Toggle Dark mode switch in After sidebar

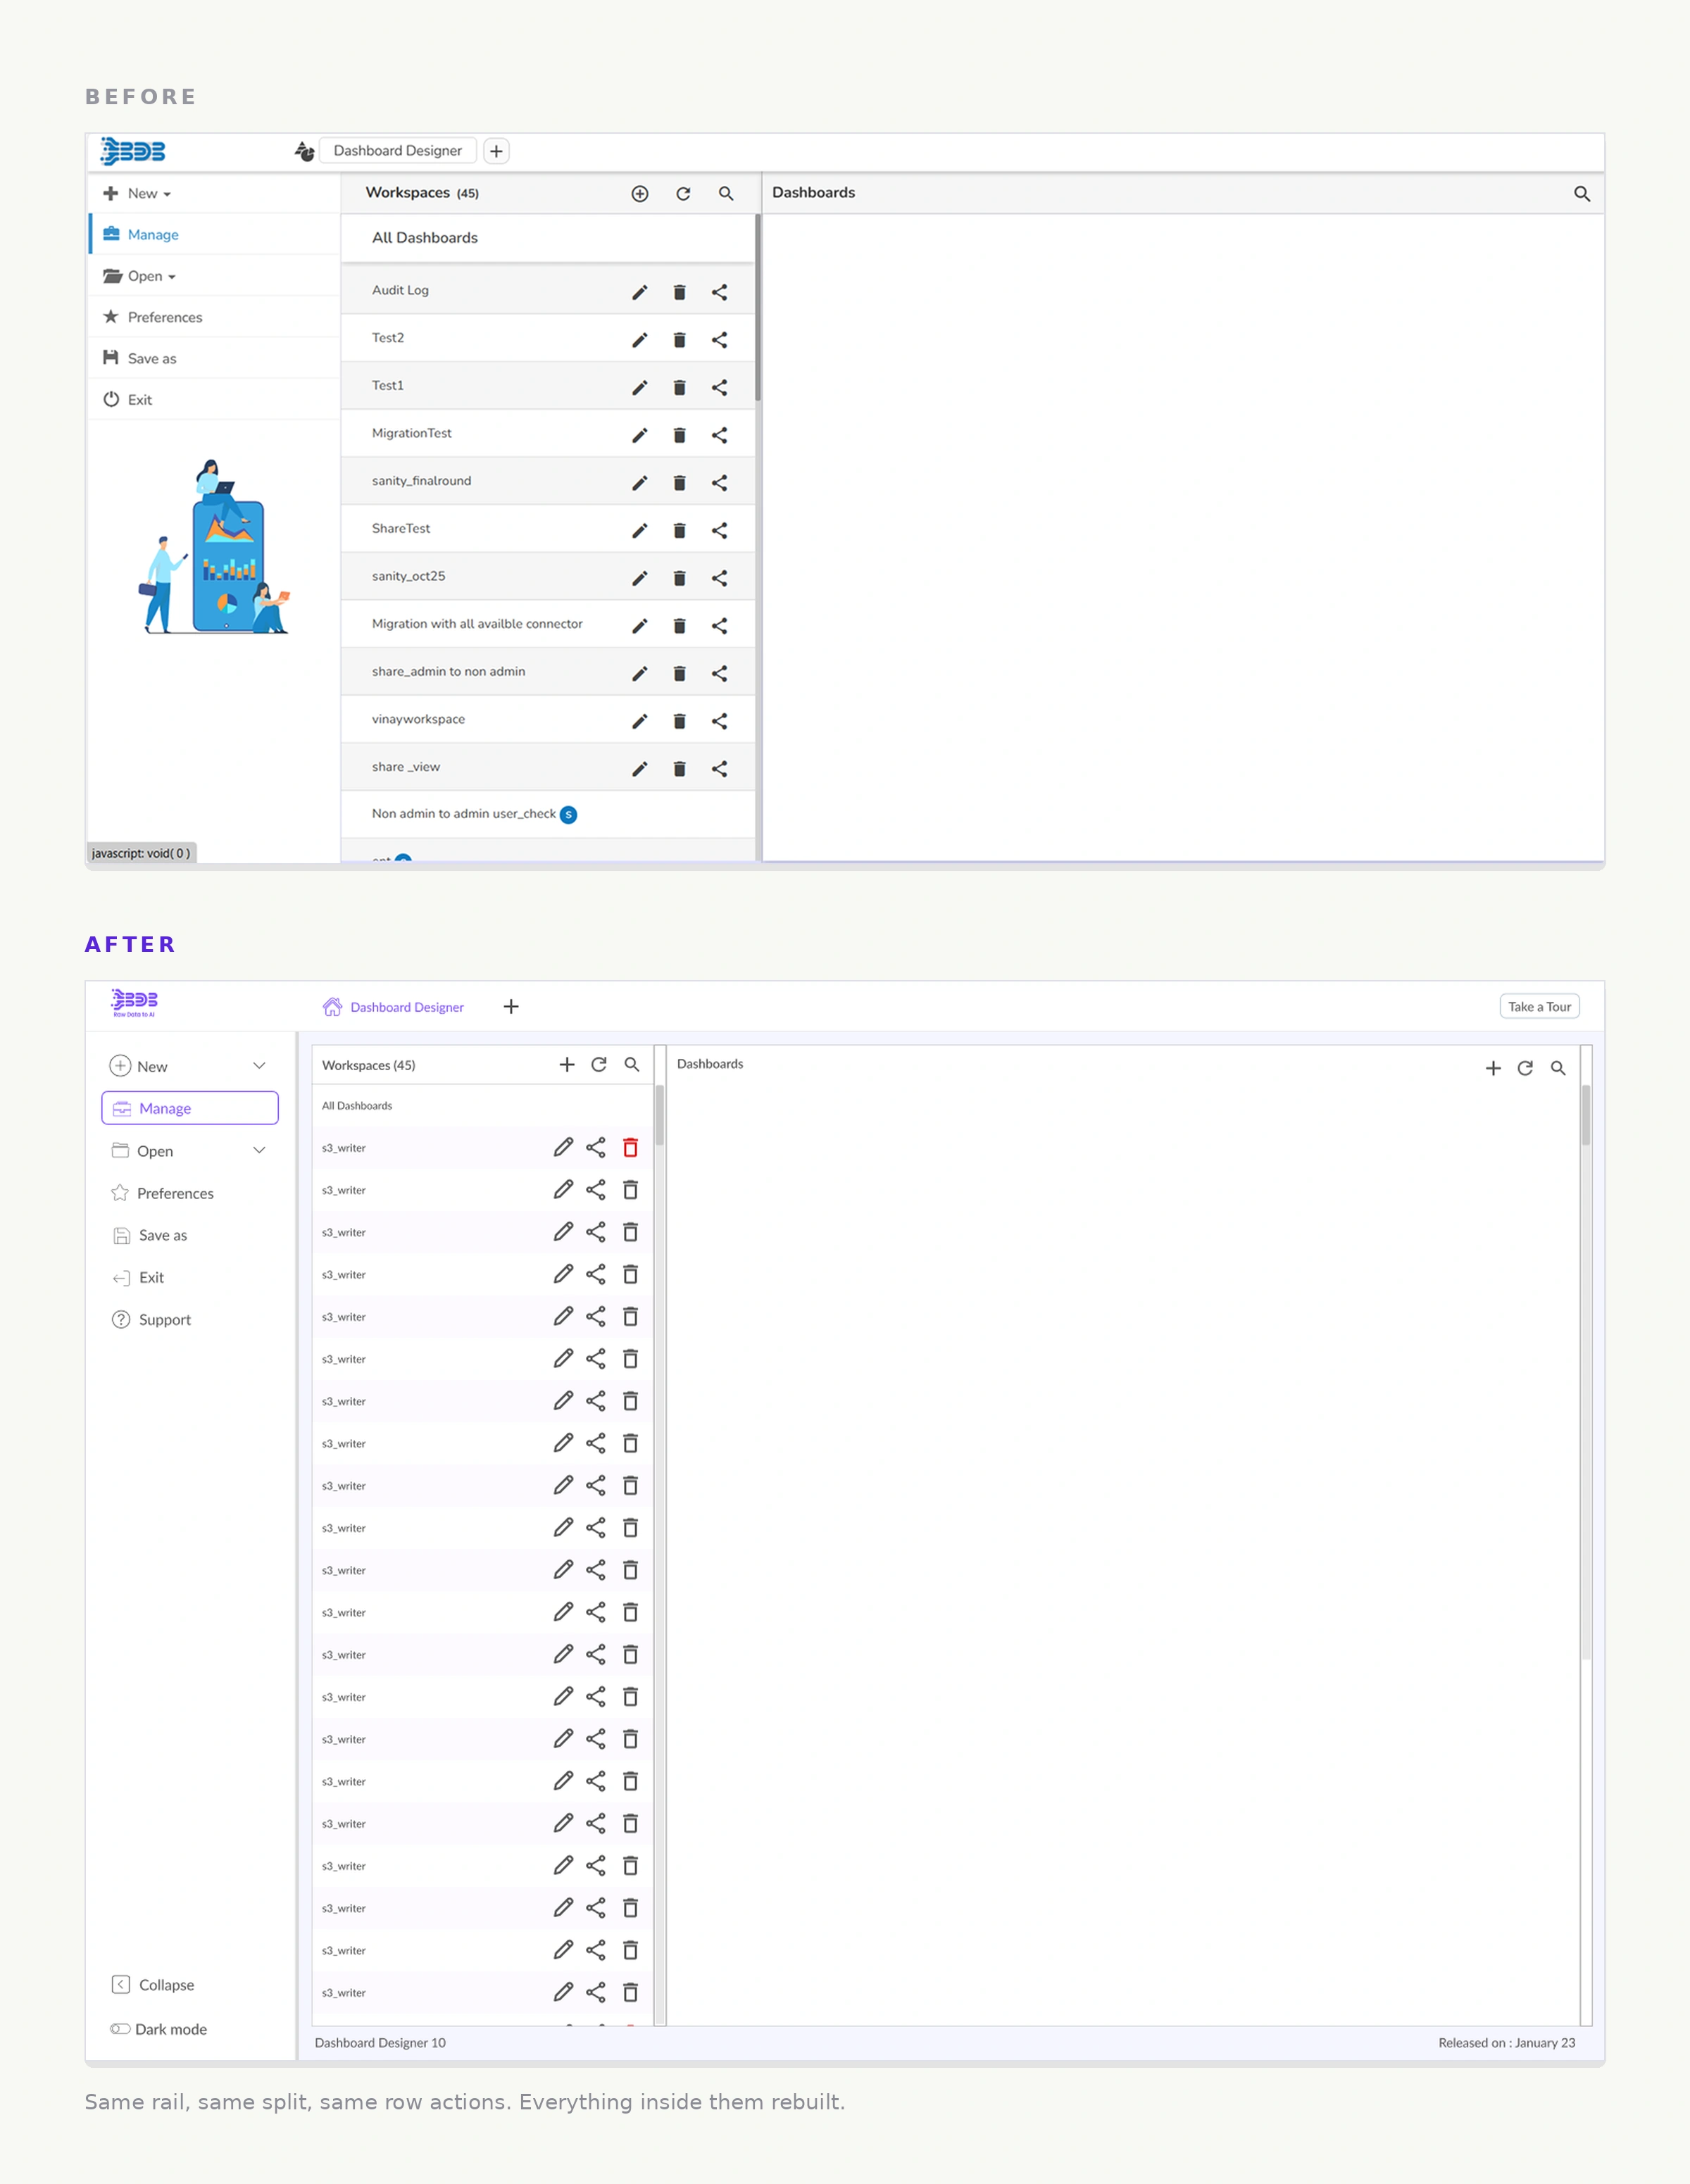click(x=120, y=2029)
